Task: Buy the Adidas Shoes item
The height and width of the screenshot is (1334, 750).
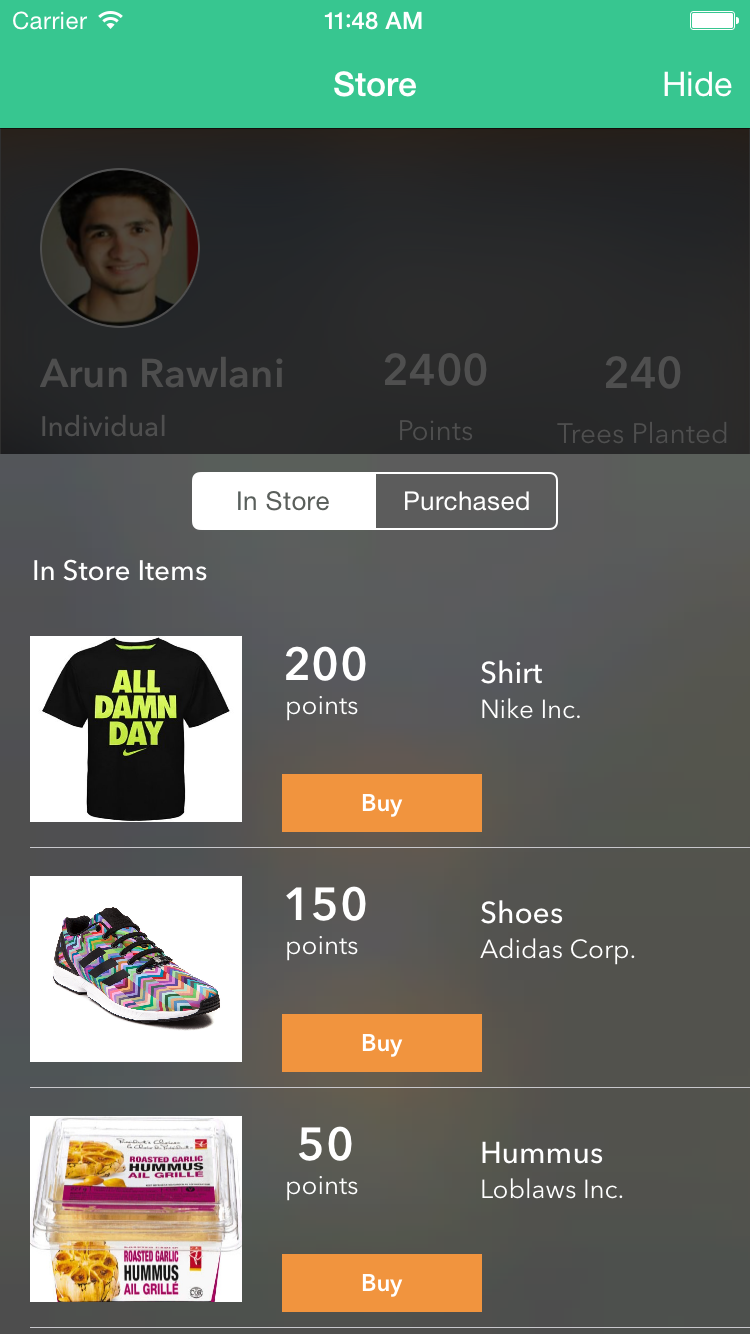Action: [381, 1043]
